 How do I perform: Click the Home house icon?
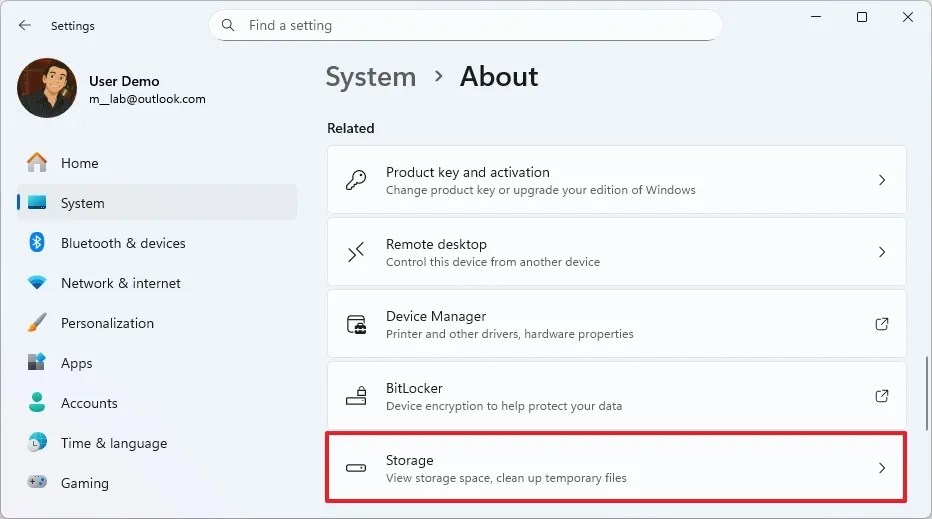[x=37, y=162]
